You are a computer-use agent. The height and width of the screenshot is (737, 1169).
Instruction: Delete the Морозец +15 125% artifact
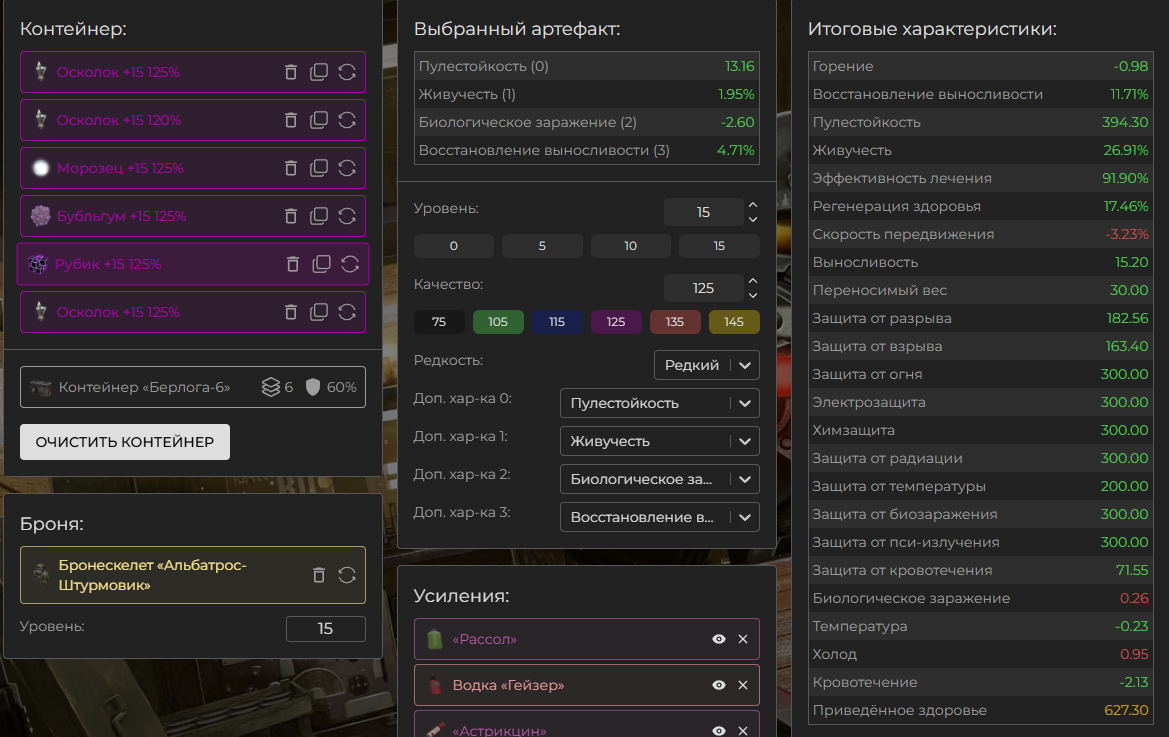click(x=291, y=168)
